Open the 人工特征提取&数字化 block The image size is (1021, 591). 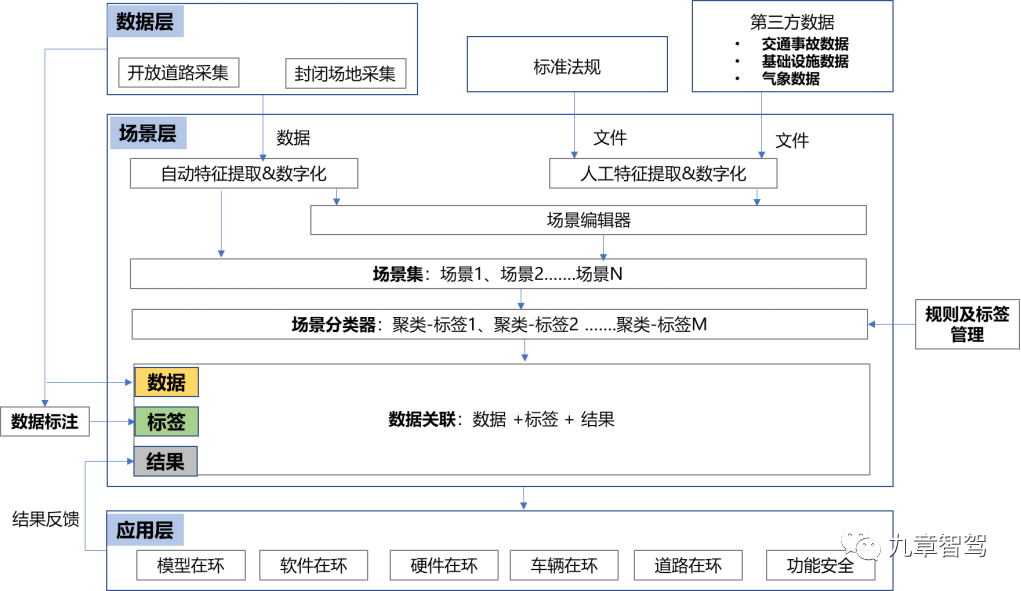(663, 173)
